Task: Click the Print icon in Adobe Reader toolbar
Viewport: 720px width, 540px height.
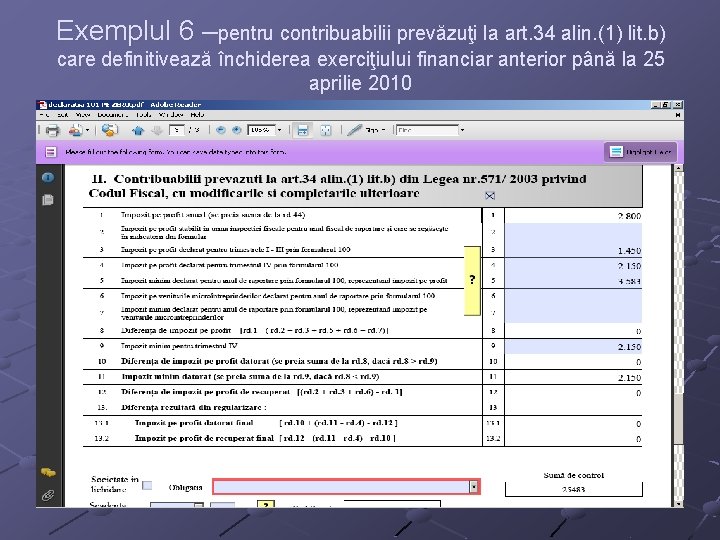Action: coord(52,130)
